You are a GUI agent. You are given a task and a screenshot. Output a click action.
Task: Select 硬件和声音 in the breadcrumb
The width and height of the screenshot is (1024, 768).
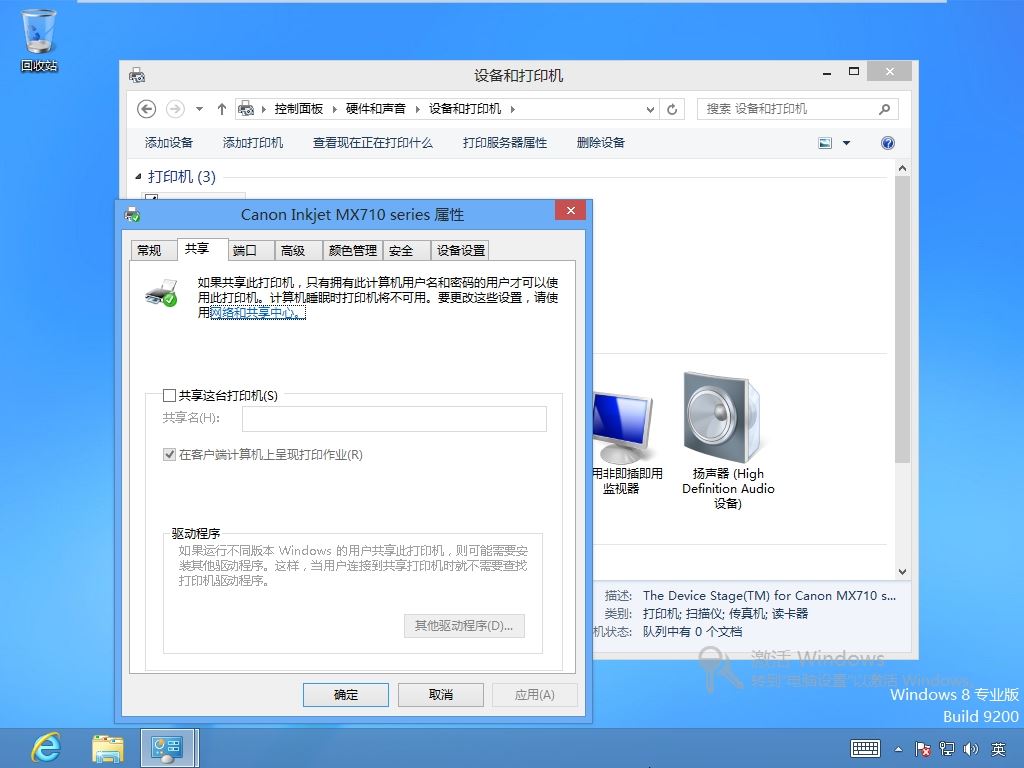(376, 109)
